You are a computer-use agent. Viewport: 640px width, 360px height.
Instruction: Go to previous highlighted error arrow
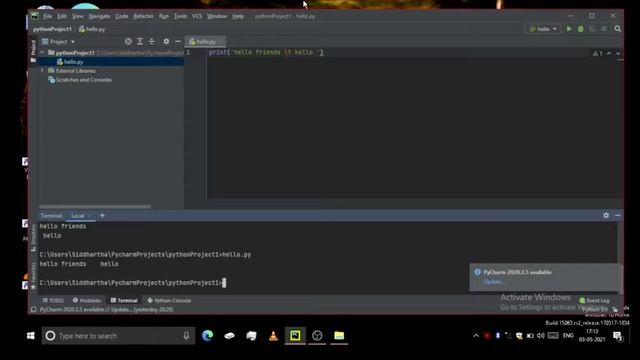[x=609, y=53]
